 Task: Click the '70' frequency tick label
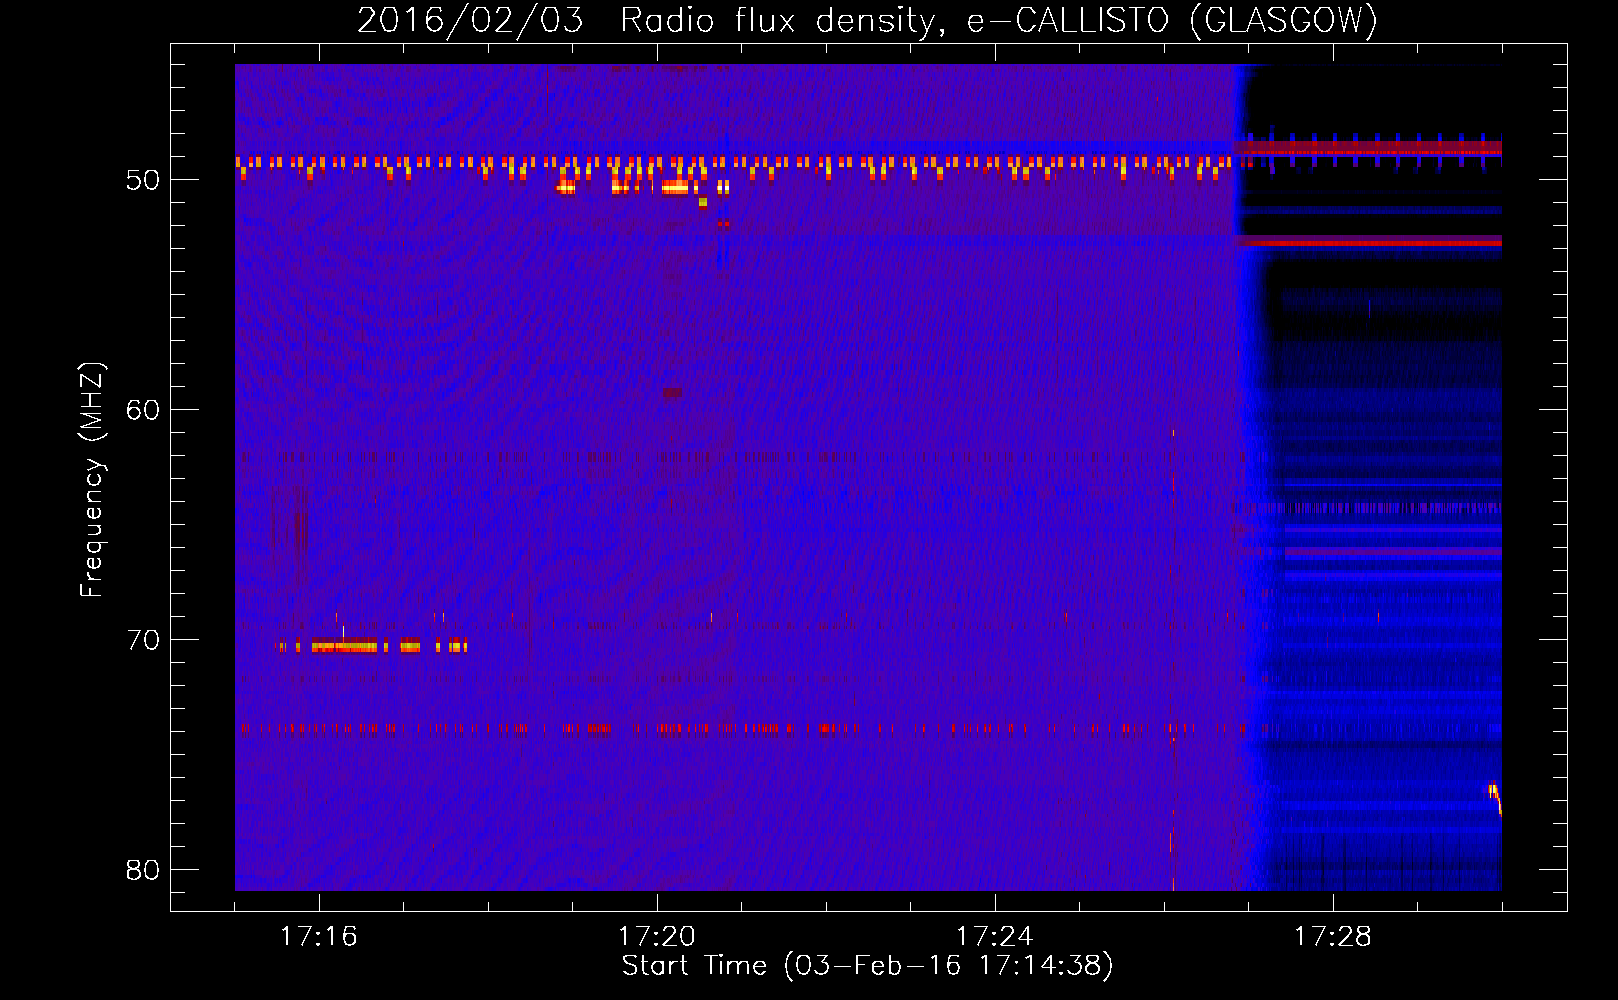click(x=143, y=640)
